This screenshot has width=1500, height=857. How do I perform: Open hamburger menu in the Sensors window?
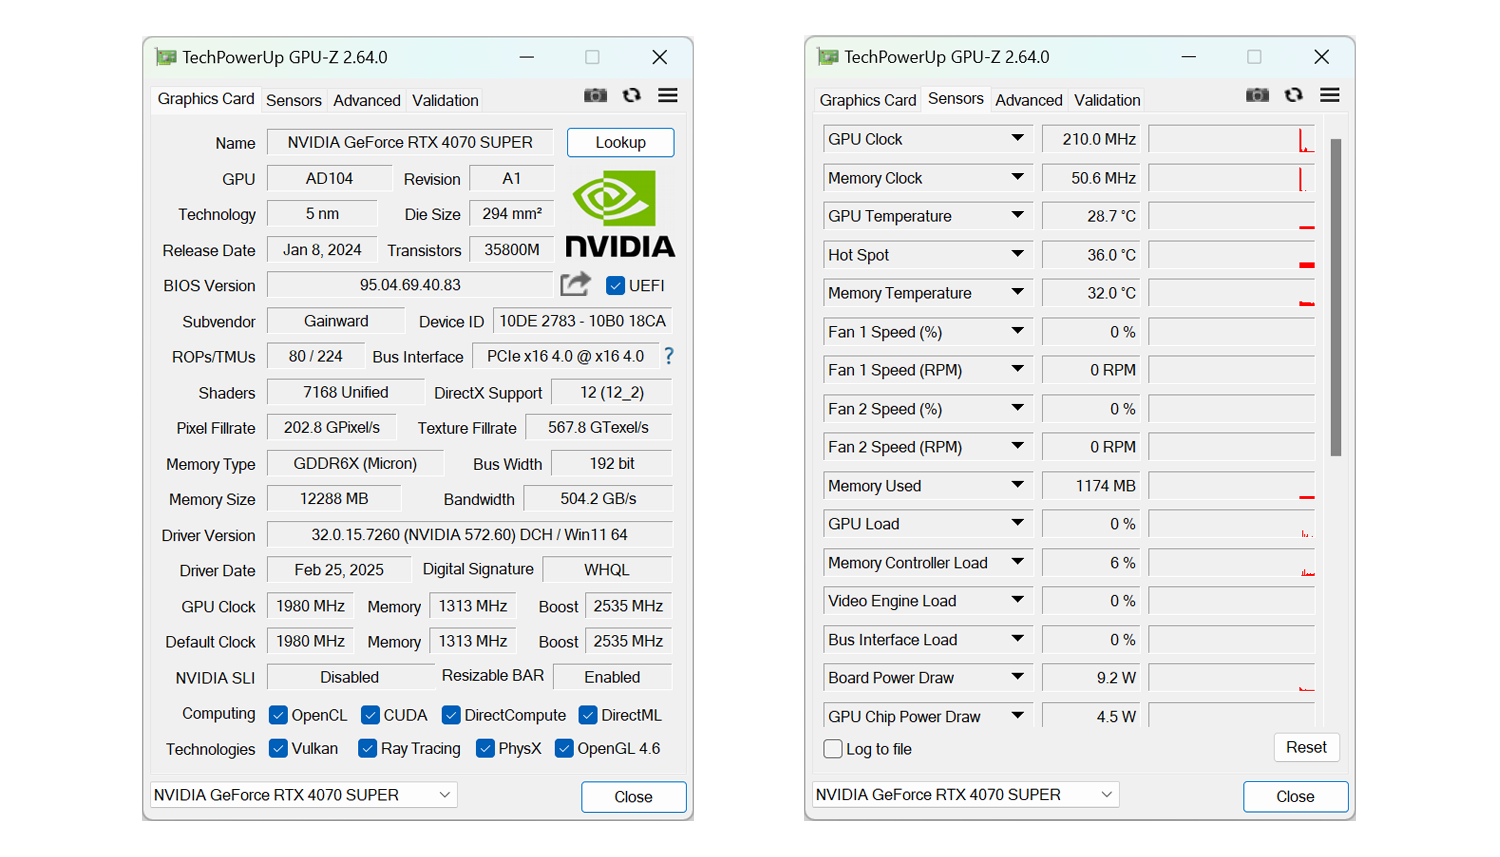pyautogui.click(x=1330, y=95)
